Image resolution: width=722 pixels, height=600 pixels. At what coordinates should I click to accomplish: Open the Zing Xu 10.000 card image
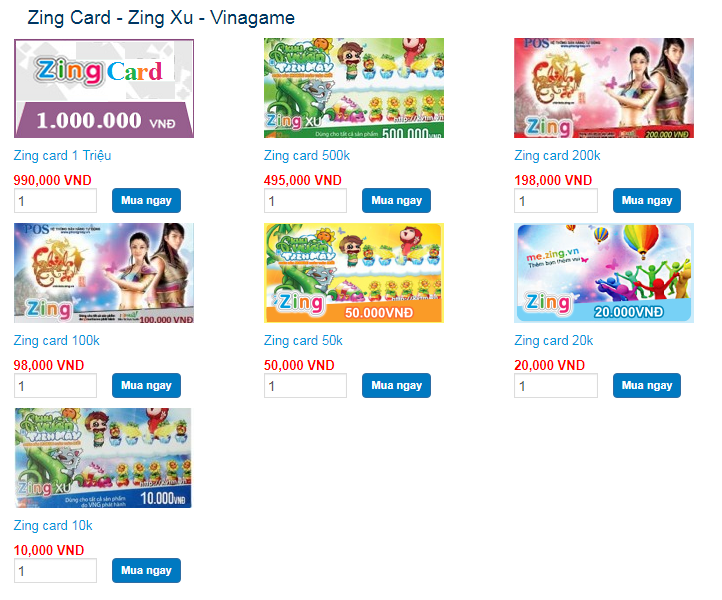(103, 458)
